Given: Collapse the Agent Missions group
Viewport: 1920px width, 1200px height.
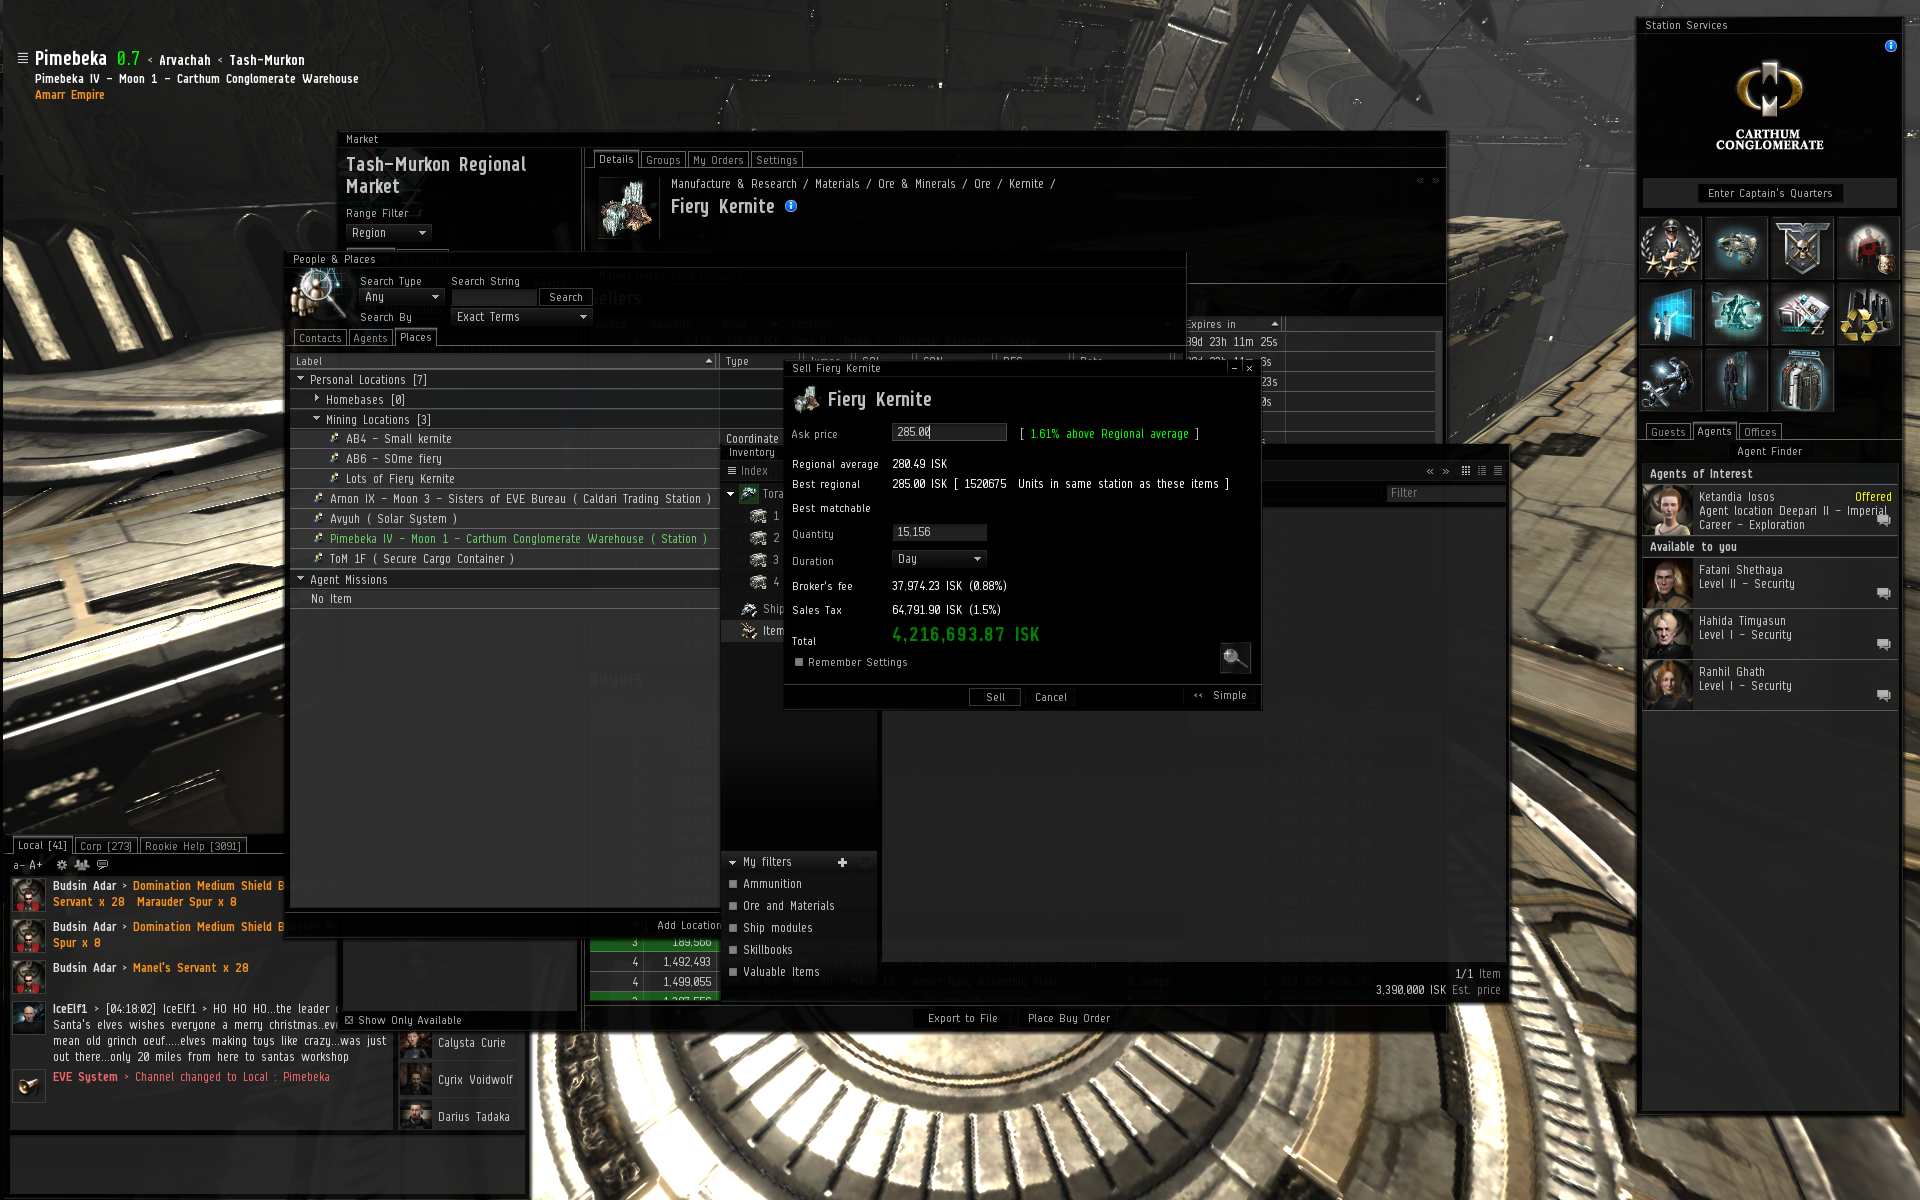Looking at the screenshot, I should tap(300, 579).
